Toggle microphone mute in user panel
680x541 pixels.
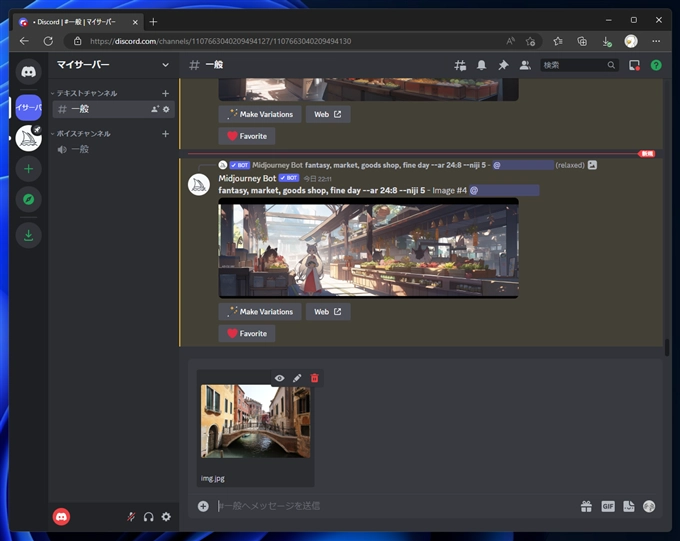tap(131, 517)
